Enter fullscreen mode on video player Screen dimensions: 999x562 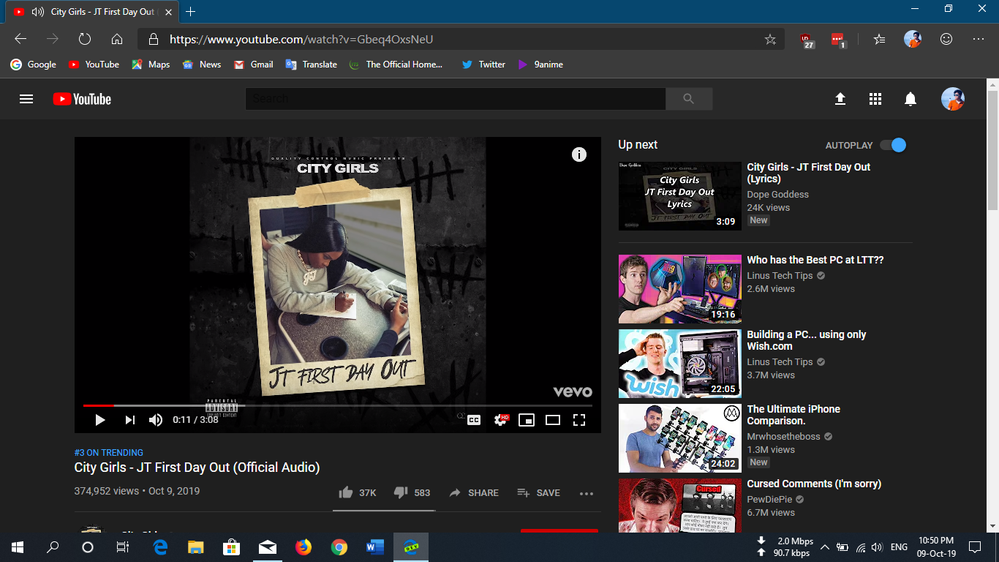pos(578,420)
